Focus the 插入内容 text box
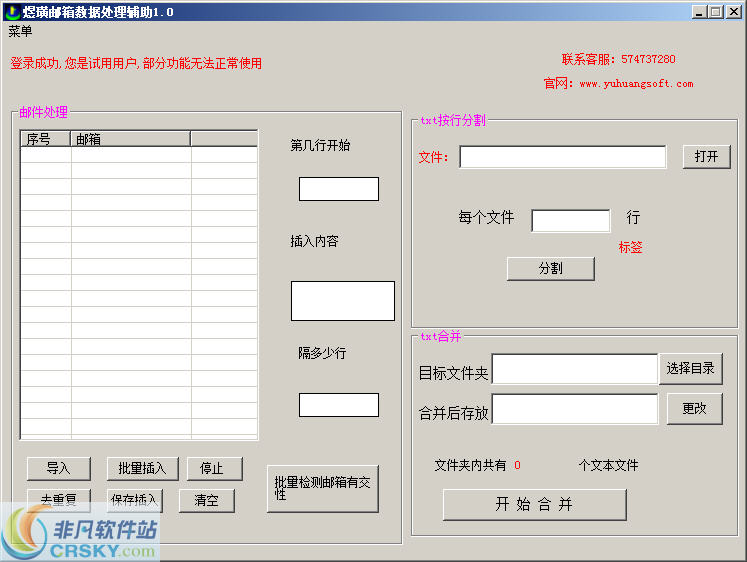This screenshot has height=562, width=747. [343, 301]
